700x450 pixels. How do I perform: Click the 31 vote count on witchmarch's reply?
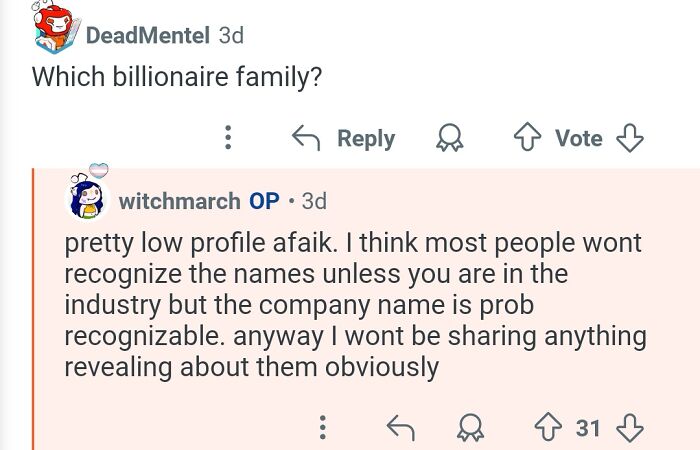[x=588, y=429]
